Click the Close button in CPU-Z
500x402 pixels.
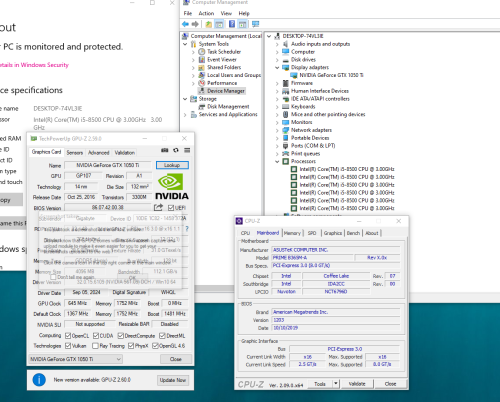click(390, 384)
